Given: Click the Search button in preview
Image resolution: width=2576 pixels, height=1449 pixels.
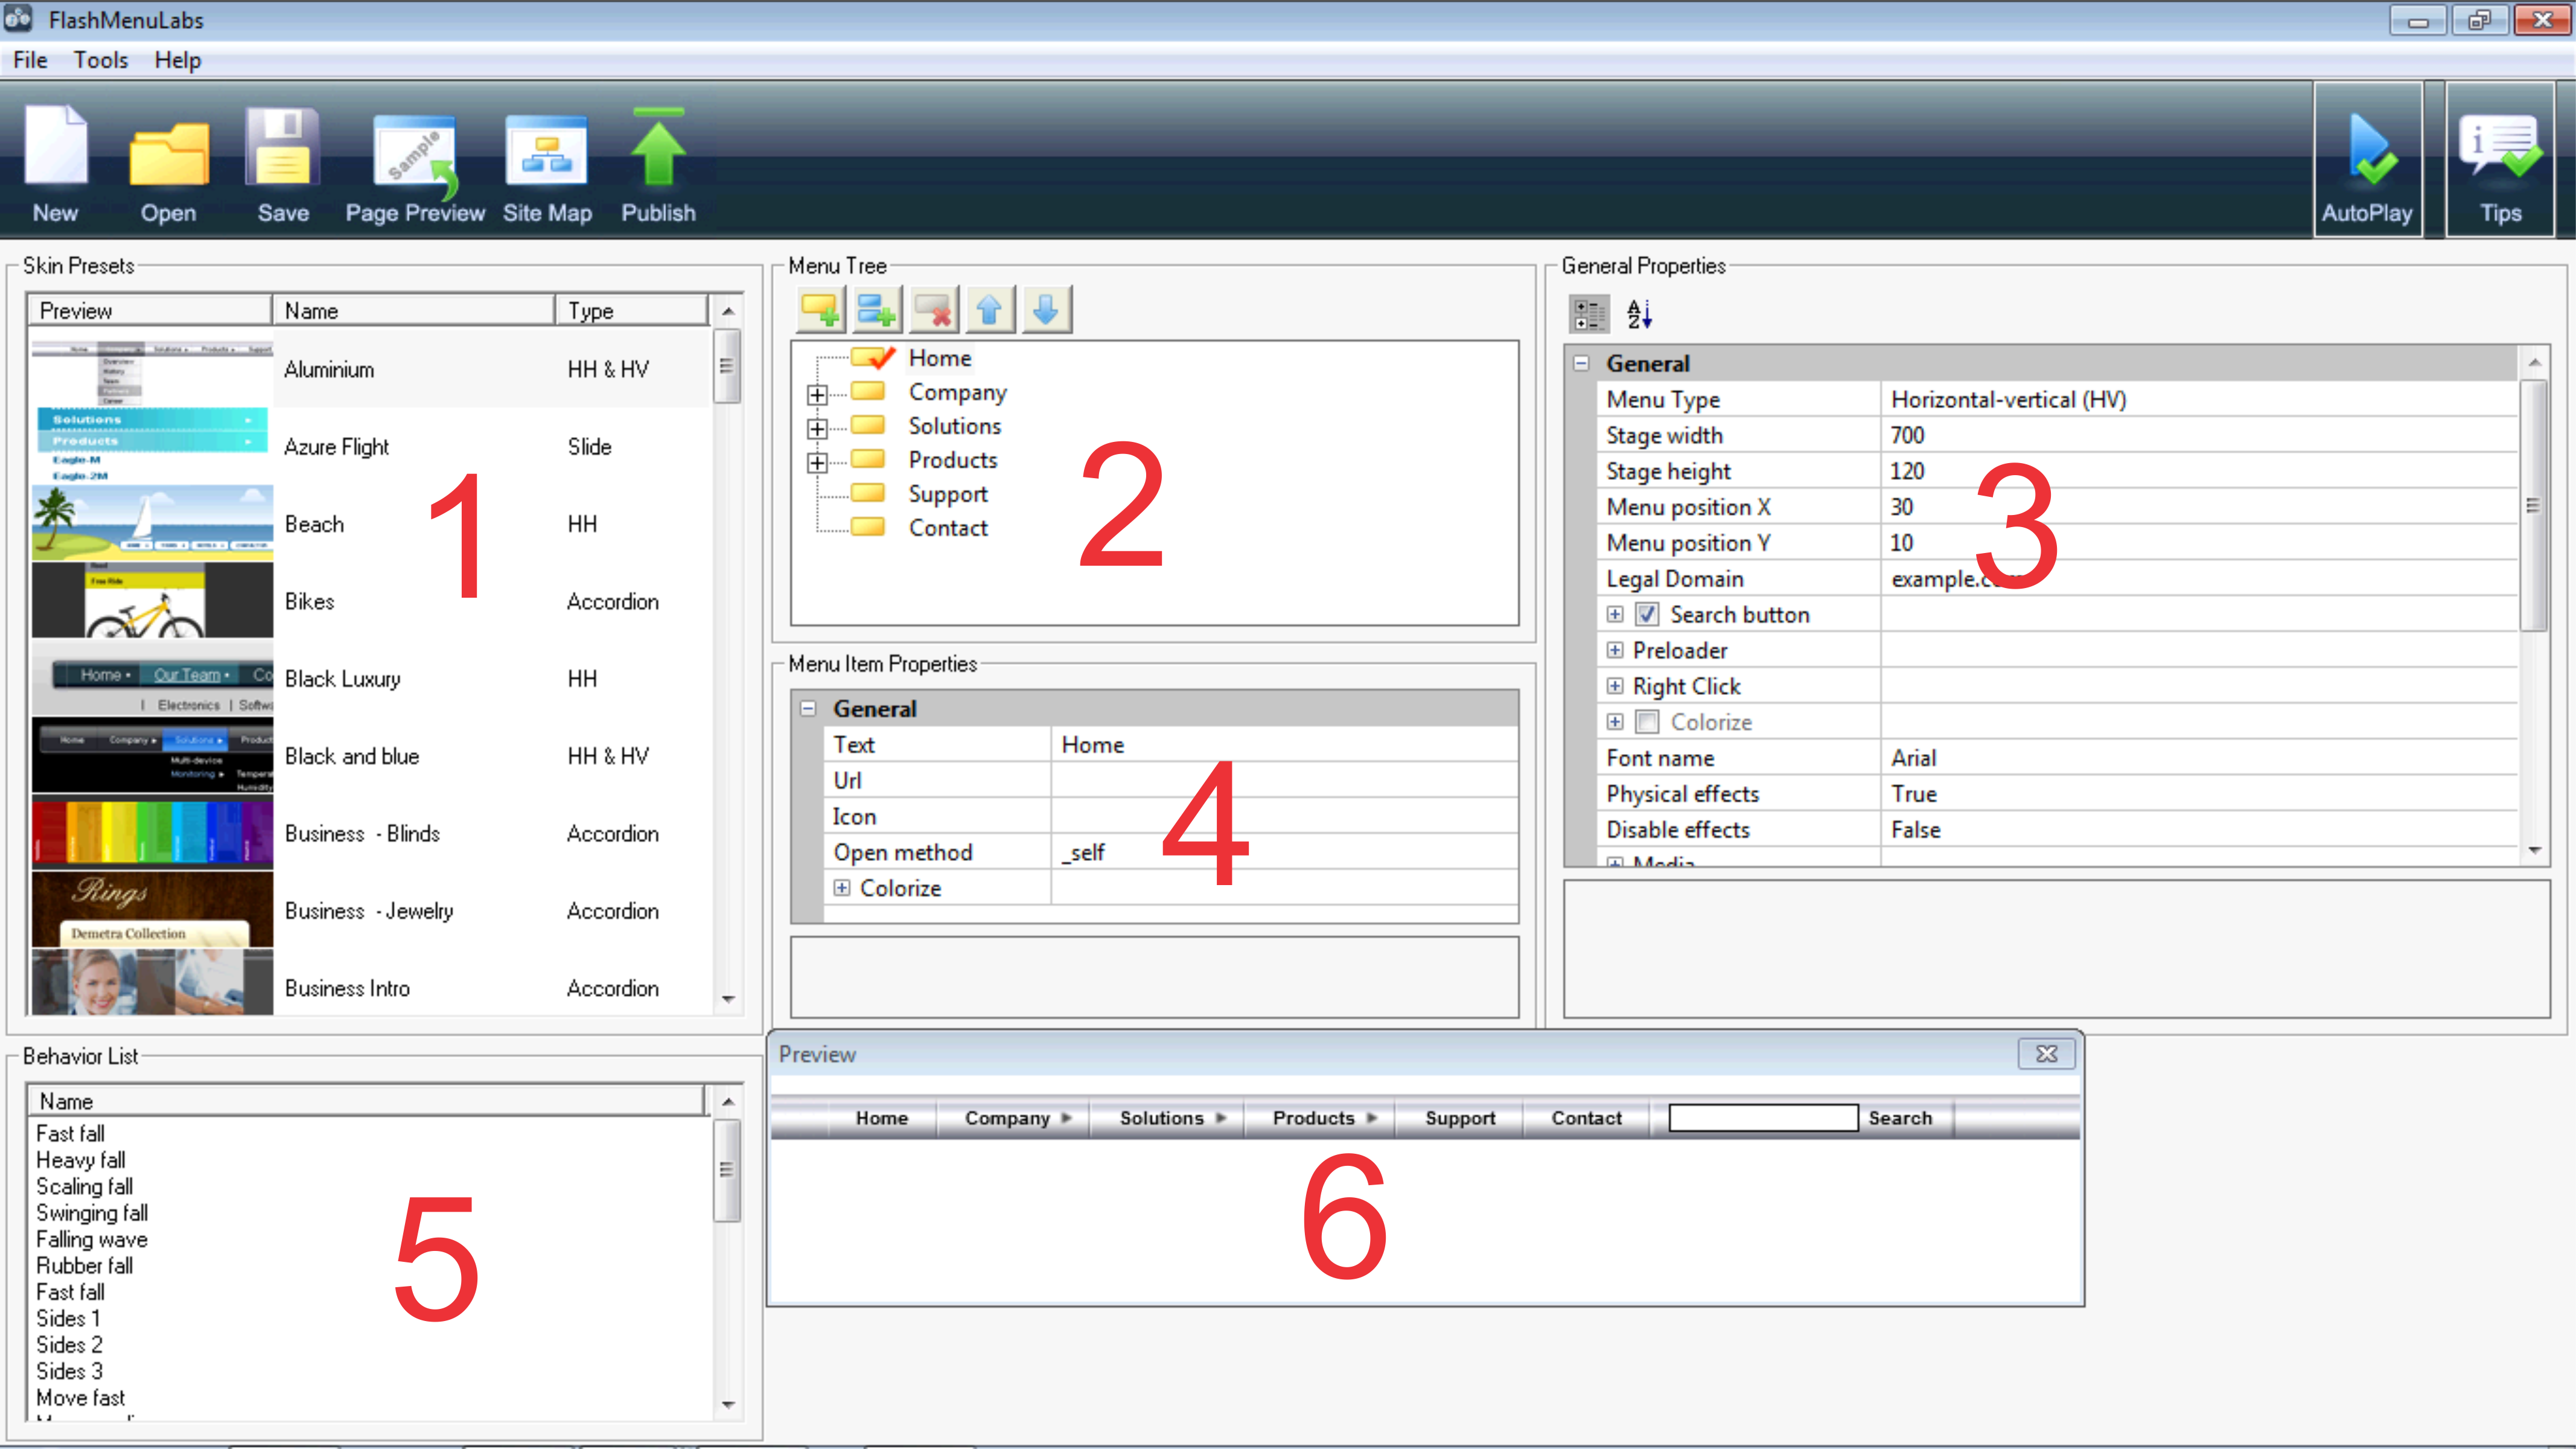Looking at the screenshot, I should point(1899,1118).
